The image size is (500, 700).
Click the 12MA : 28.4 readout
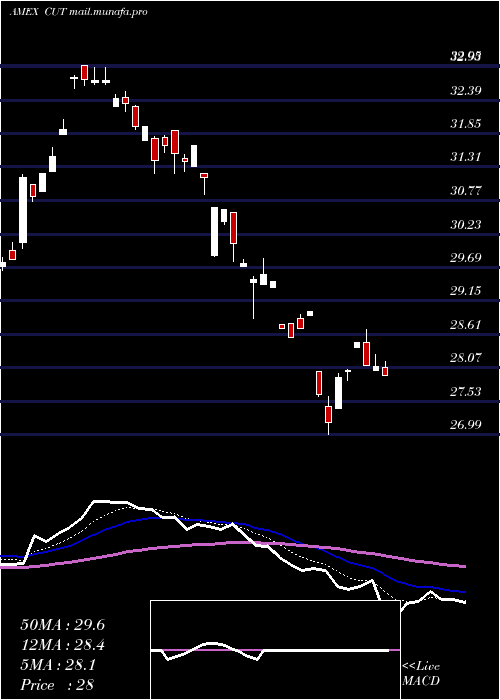click(x=63, y=645)
